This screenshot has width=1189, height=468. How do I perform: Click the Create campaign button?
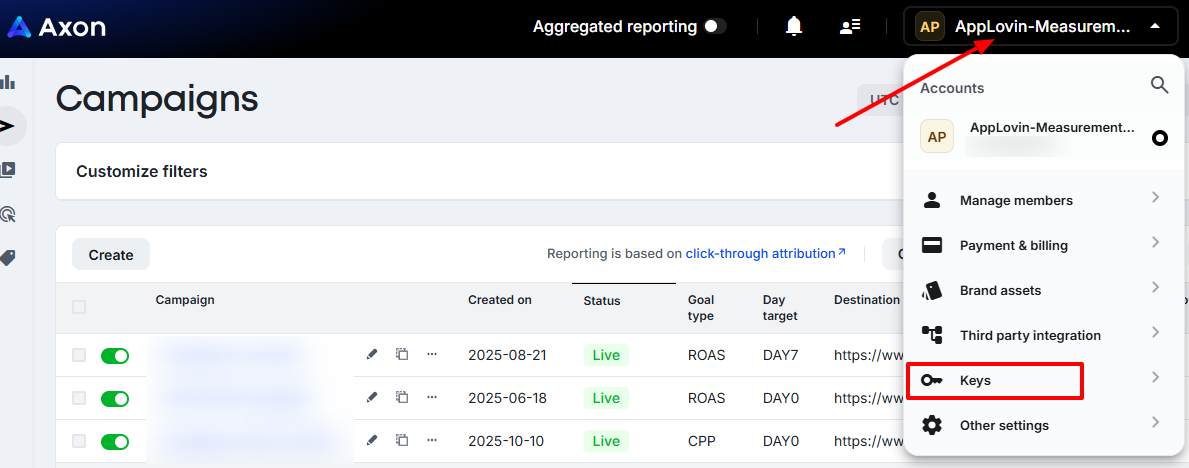[x=111, y=255]
